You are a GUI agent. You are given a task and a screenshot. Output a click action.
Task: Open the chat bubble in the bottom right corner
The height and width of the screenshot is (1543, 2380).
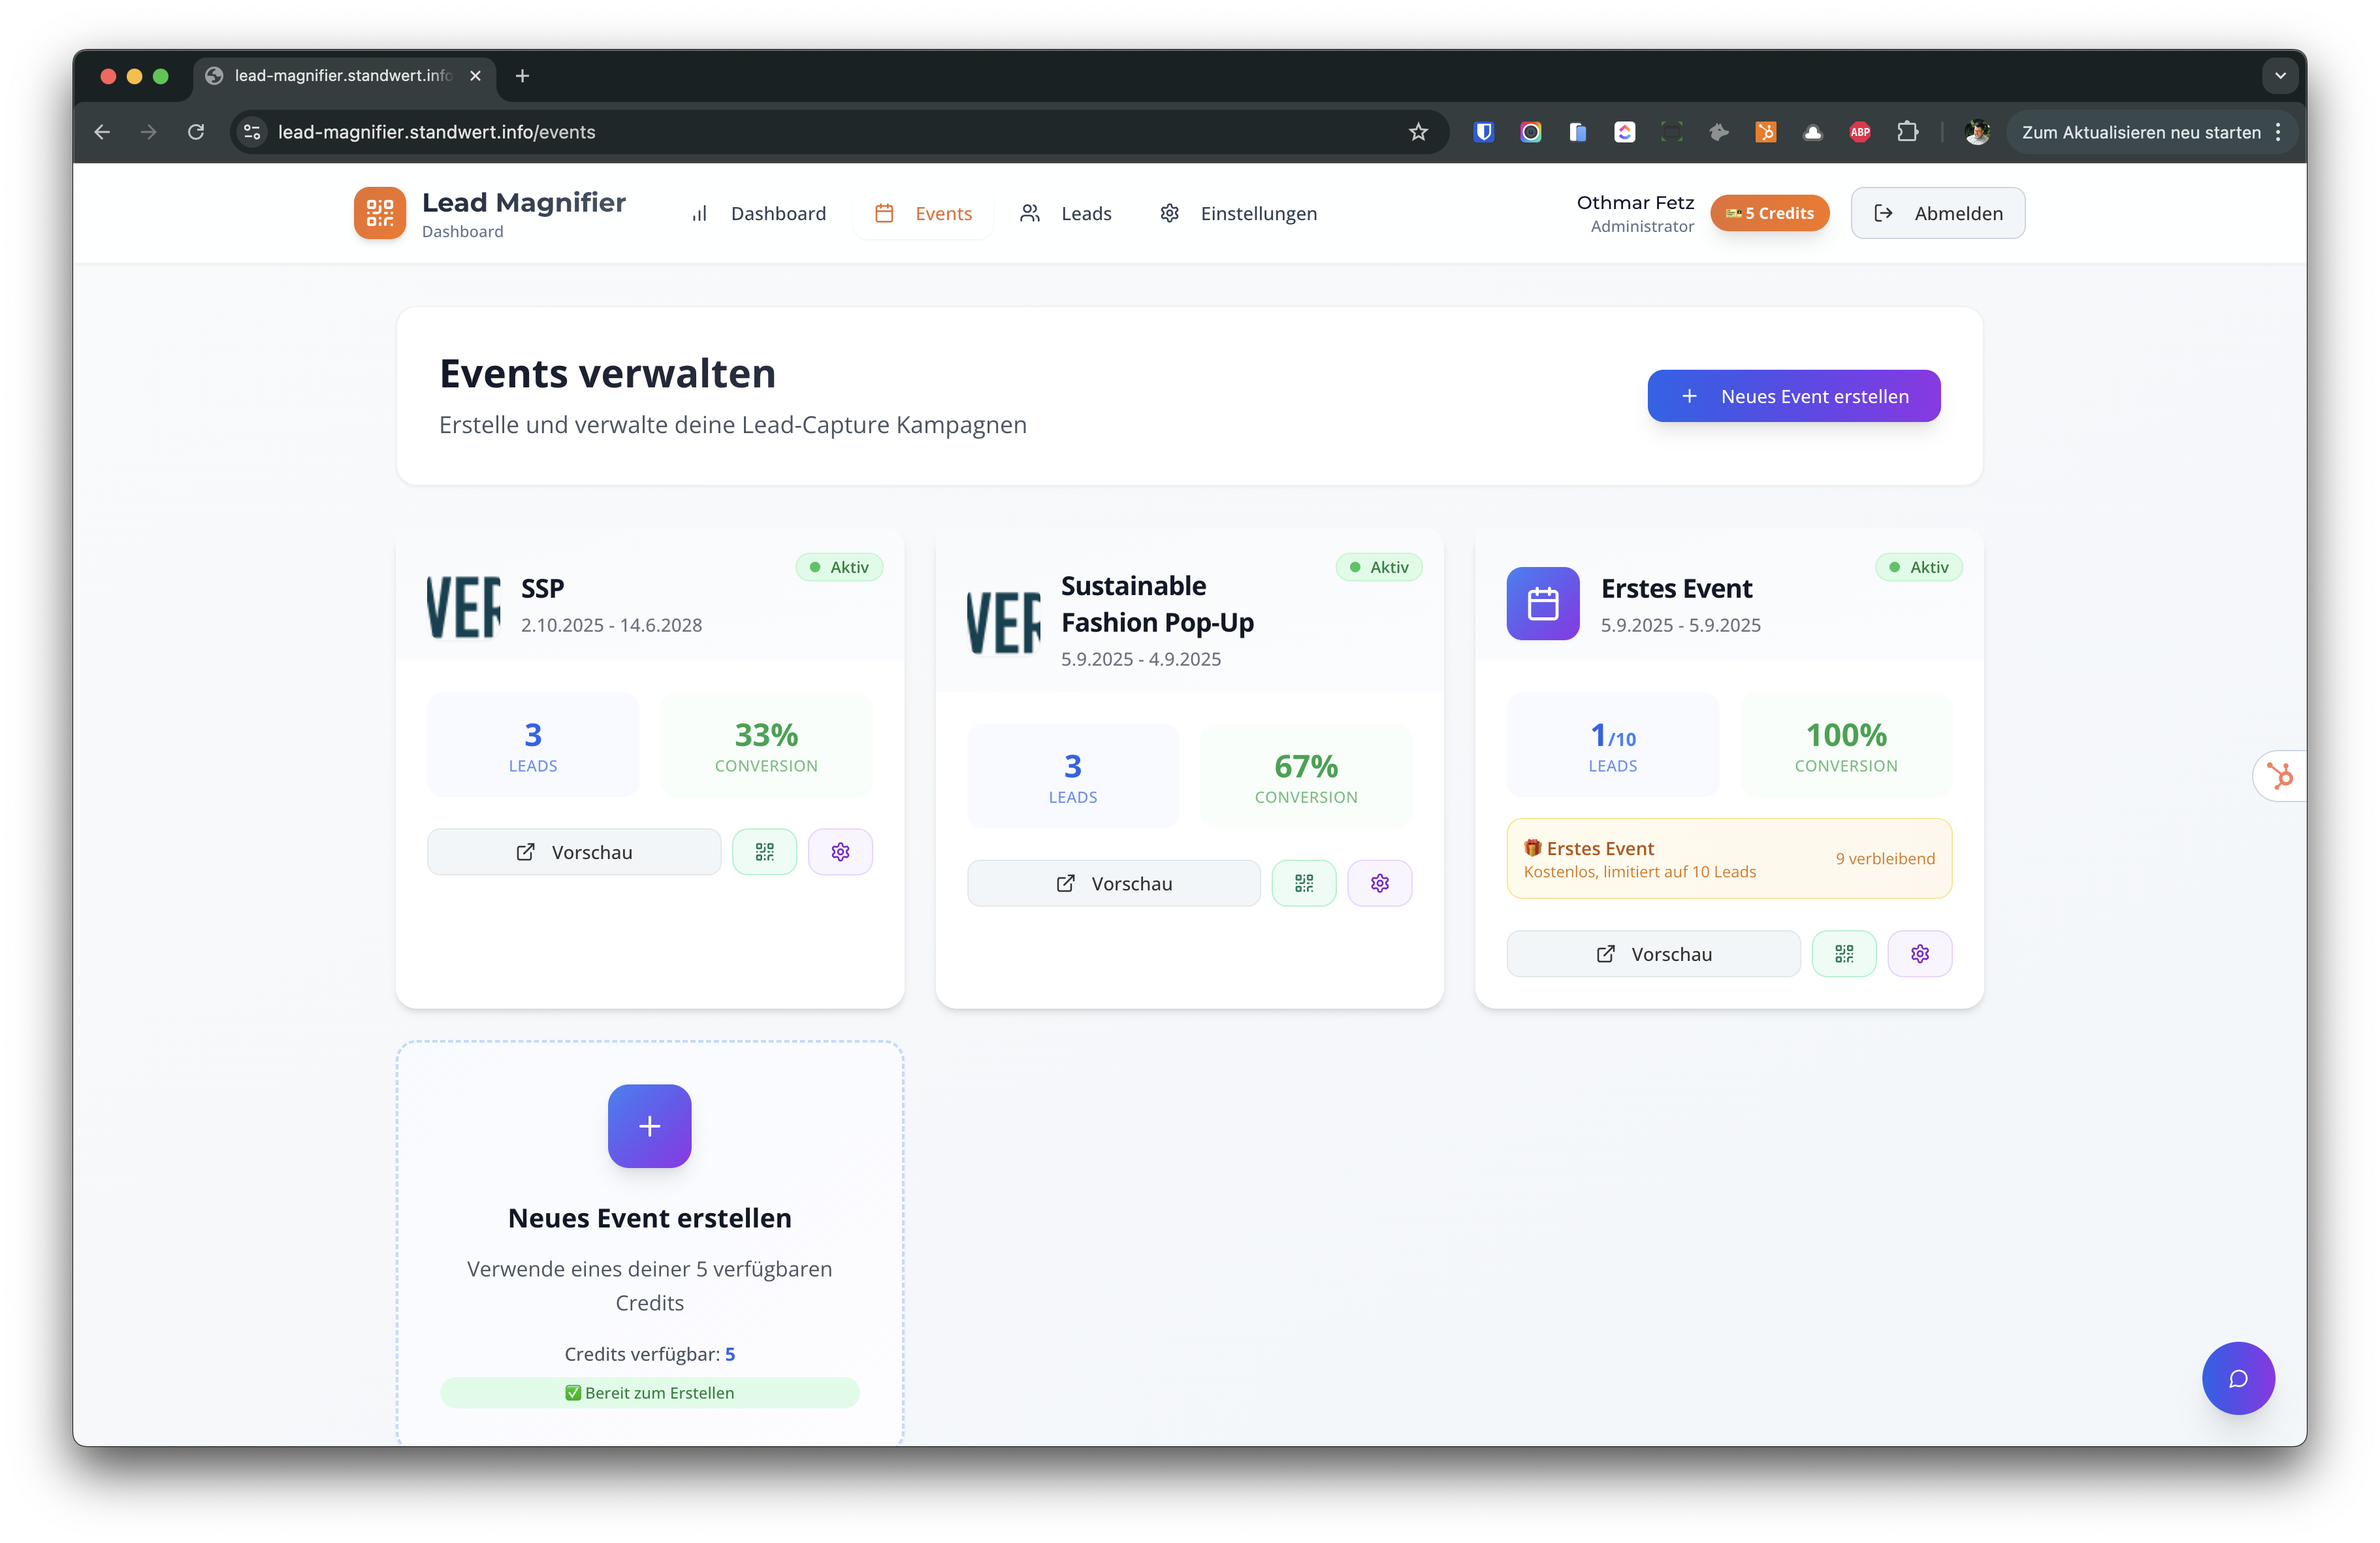tap(2238, 1379)
